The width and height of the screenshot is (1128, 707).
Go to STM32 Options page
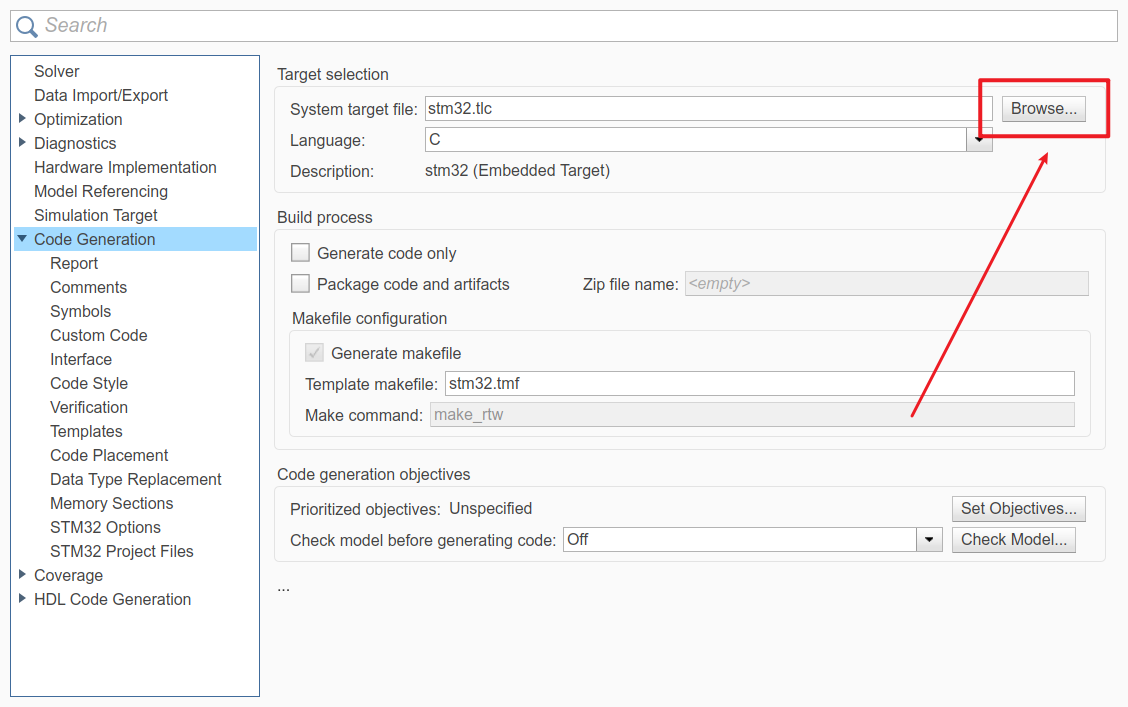[x=105, y=527]
